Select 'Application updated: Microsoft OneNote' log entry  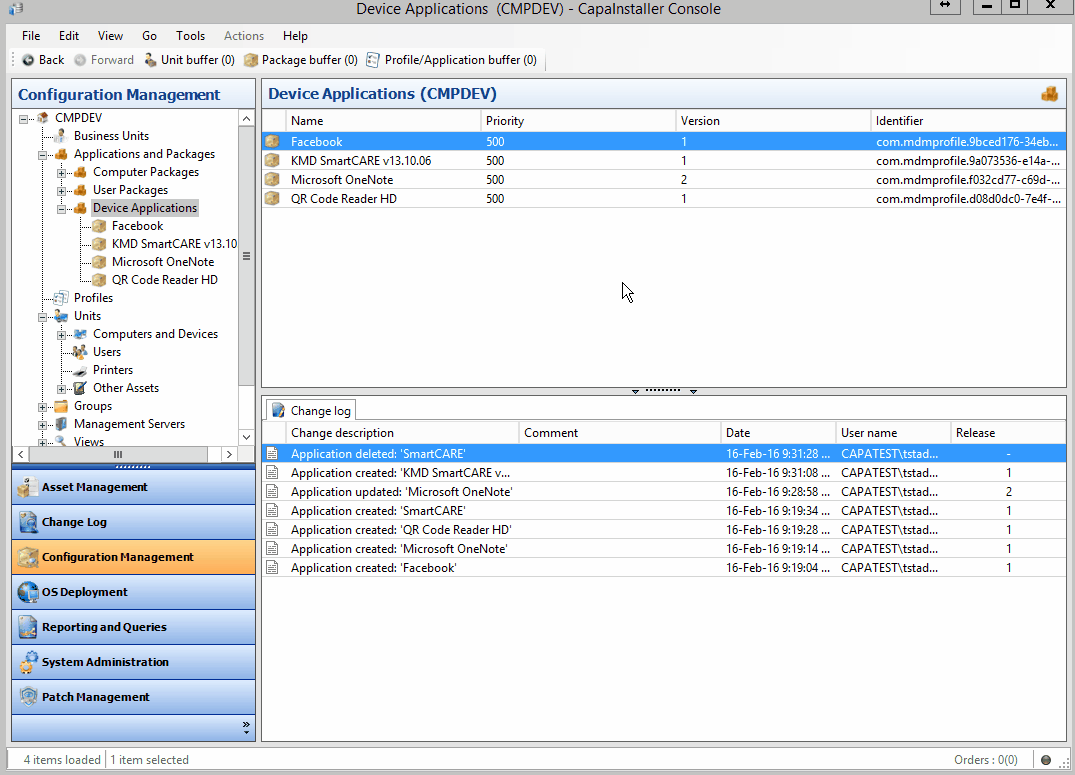664,492
